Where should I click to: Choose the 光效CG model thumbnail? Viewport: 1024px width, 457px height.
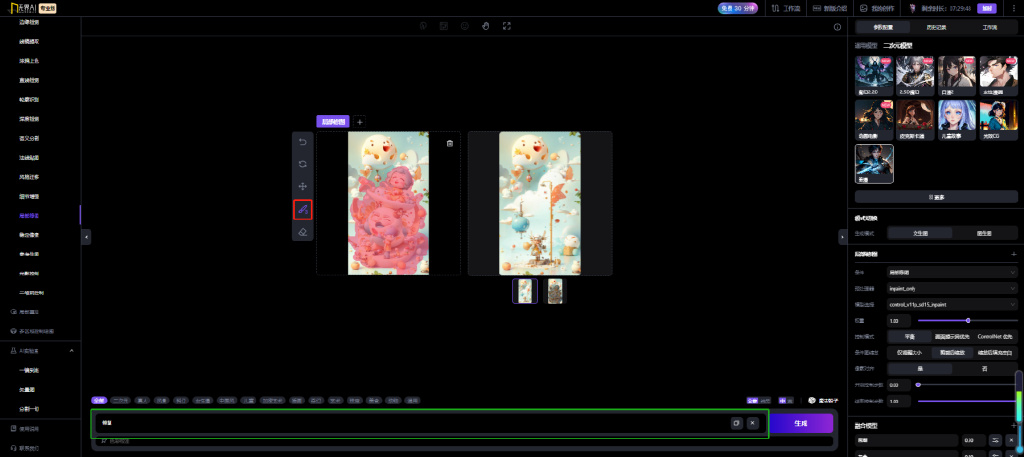[x=999, y=119]
